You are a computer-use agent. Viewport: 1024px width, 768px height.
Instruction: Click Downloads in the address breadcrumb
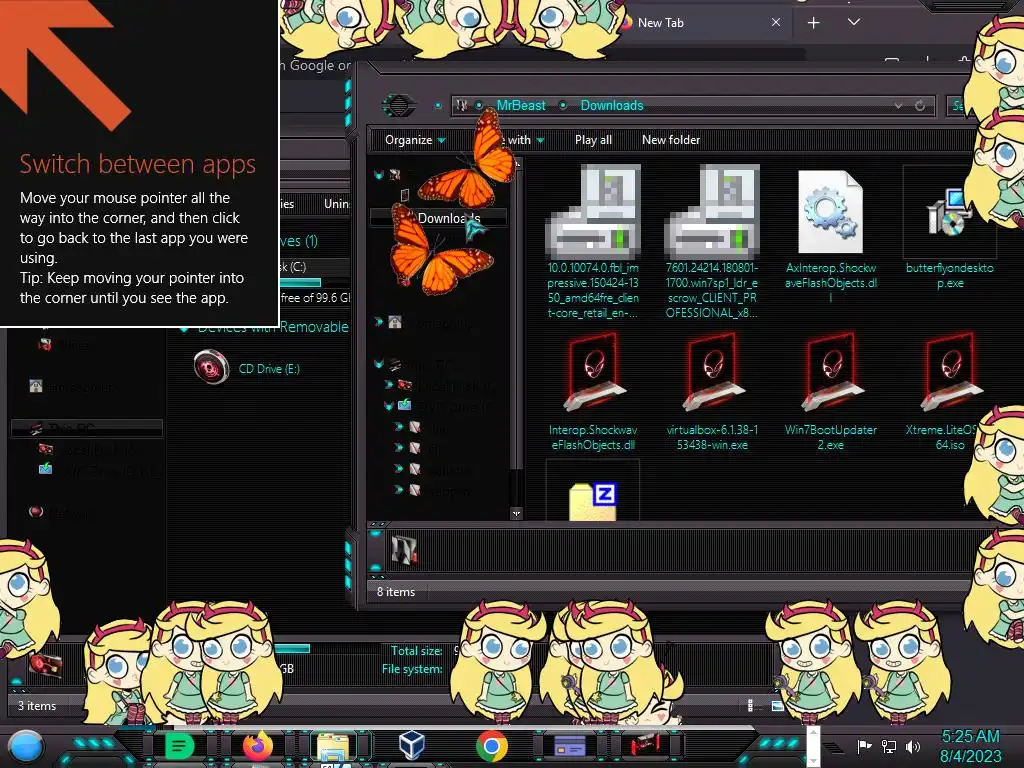click(612, 105)
